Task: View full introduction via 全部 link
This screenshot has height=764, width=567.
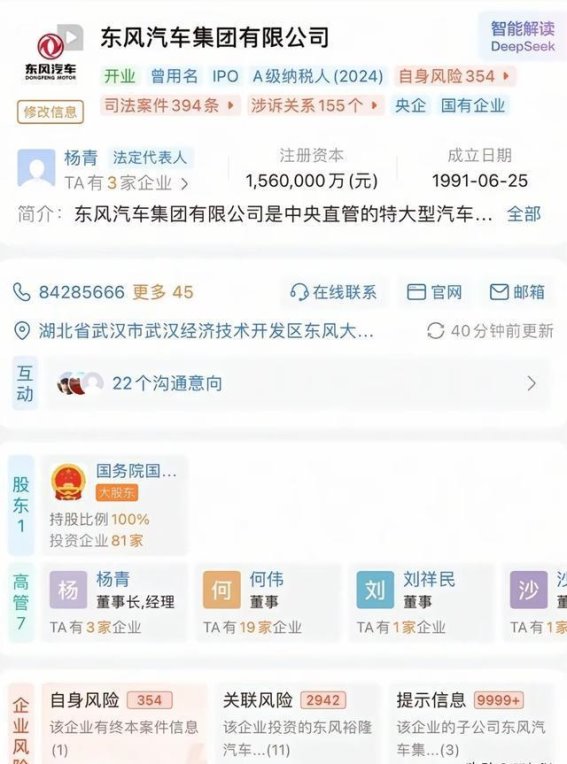Action: click(524, 214)
